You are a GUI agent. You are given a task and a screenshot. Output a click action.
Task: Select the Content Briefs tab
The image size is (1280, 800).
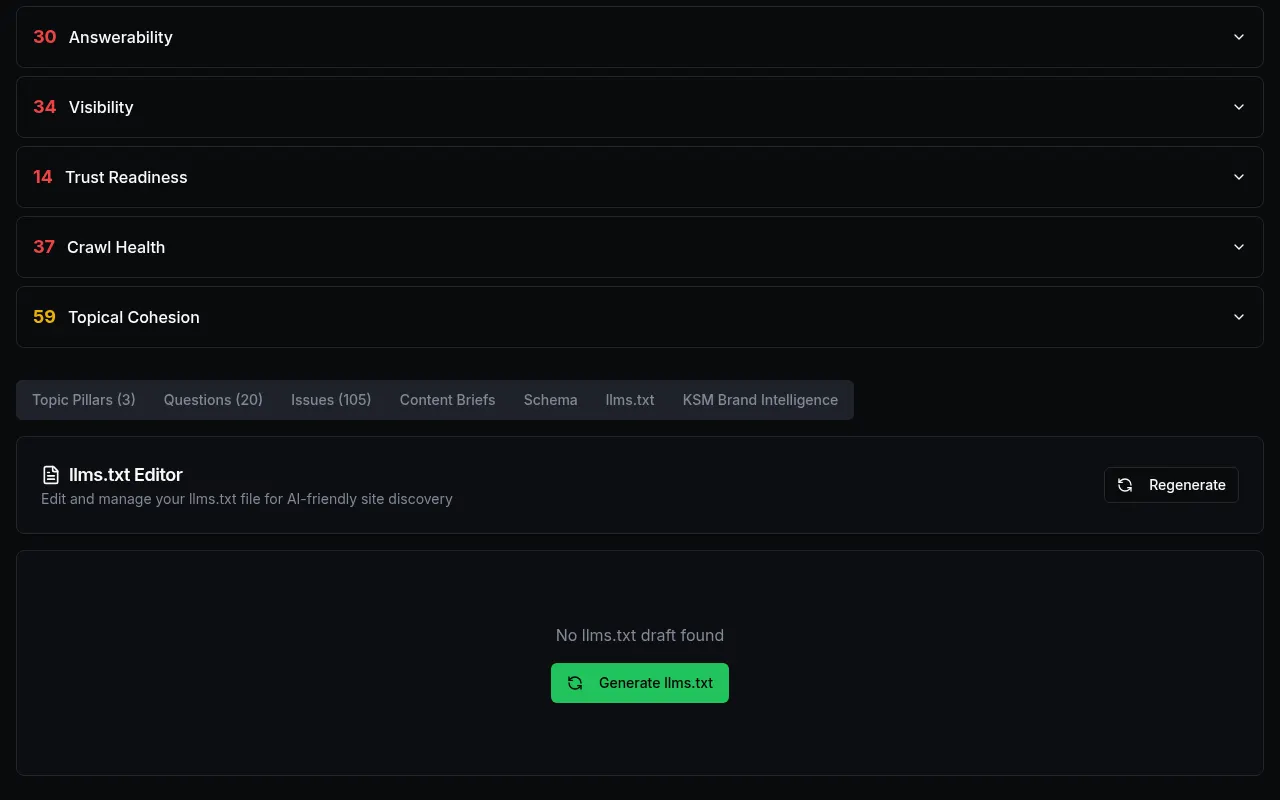click(x=447, y=400)
